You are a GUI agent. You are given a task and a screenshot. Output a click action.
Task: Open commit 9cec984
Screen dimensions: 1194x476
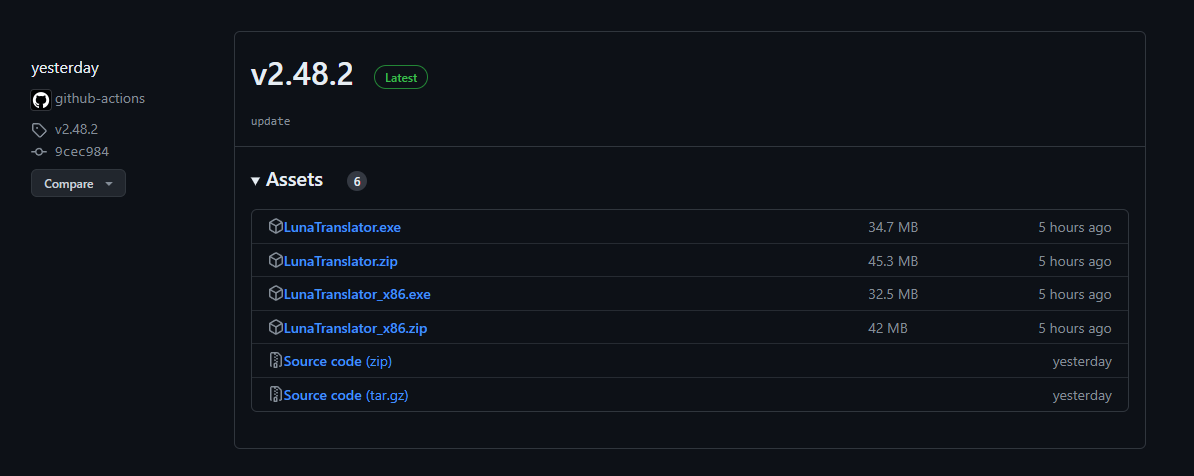coord(82,152)
